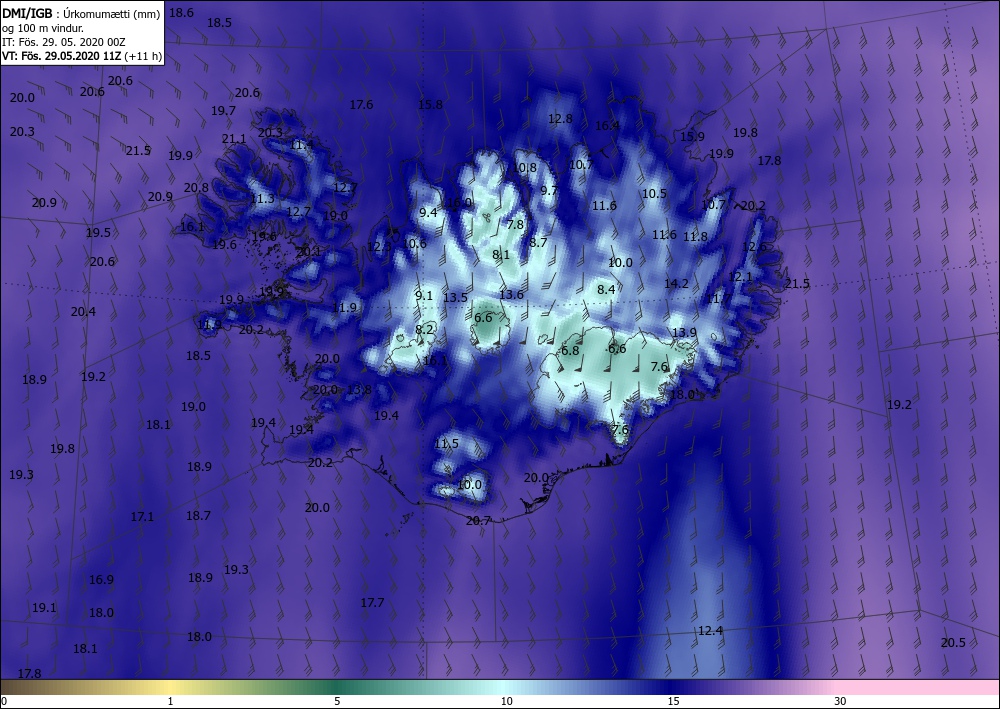Click the 9.1 map value
Screen dimensions: 1000x709
coord(423,295)
